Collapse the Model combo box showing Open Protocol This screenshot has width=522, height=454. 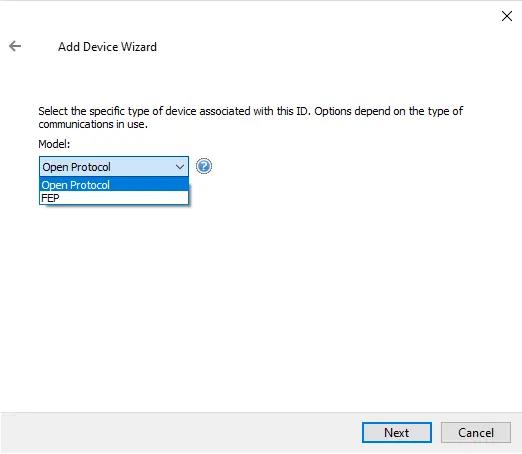pos(114,166)
